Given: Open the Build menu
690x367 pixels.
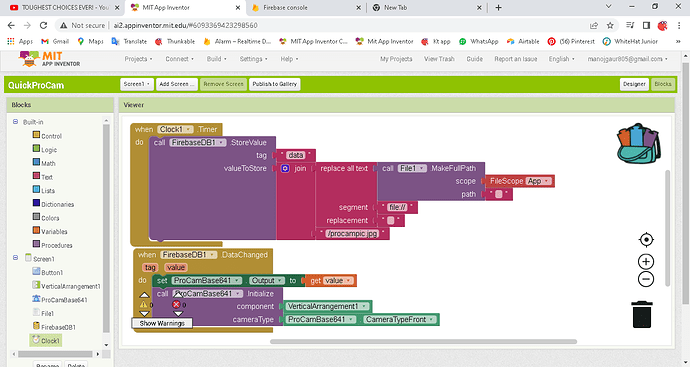Looking at the screenshot, I should click(x=217, y=59).
